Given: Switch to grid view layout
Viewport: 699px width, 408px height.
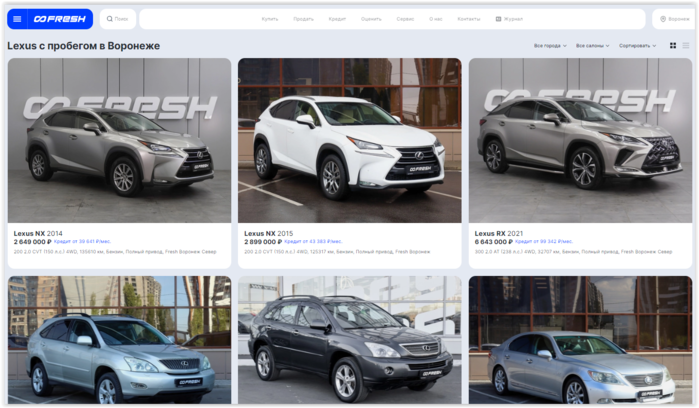Looking at the screenshot, I should pos(673,45).
